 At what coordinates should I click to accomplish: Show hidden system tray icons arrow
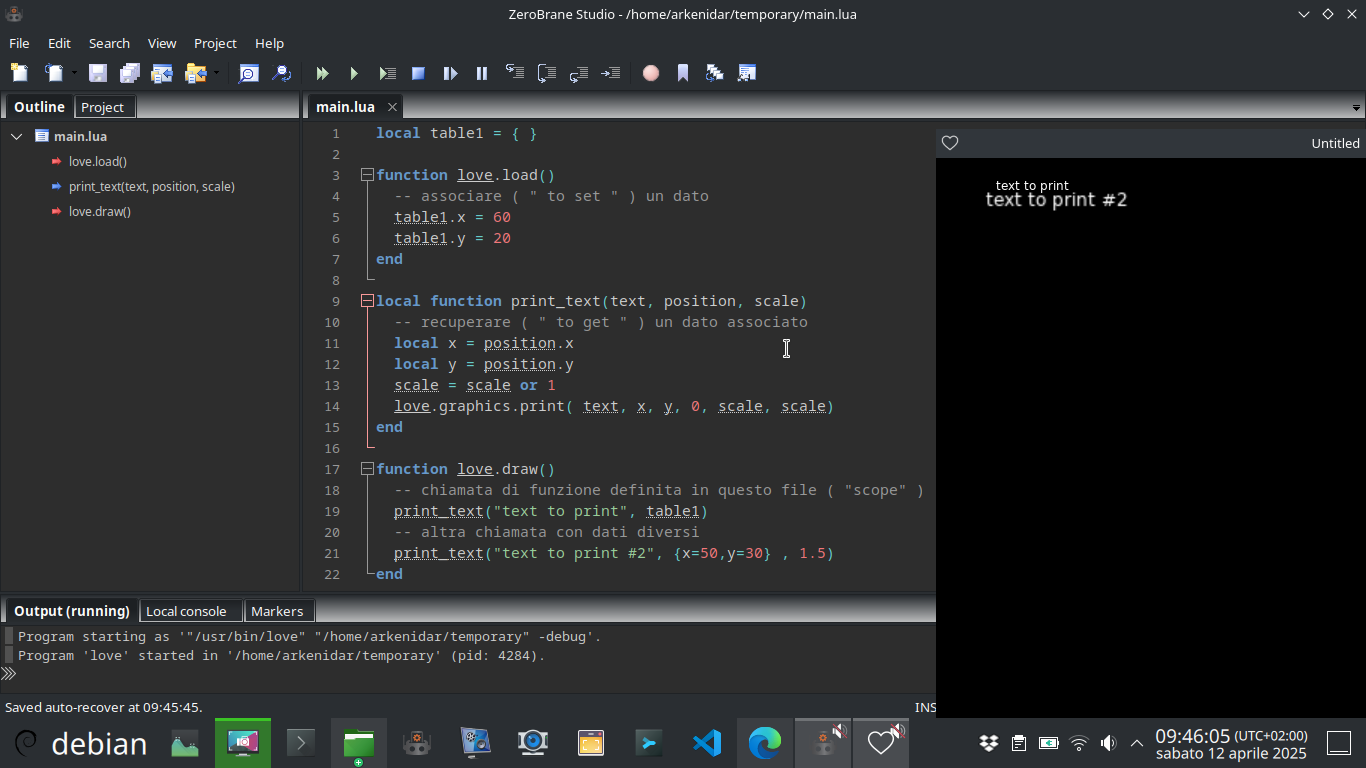(x=1137, y=743)
